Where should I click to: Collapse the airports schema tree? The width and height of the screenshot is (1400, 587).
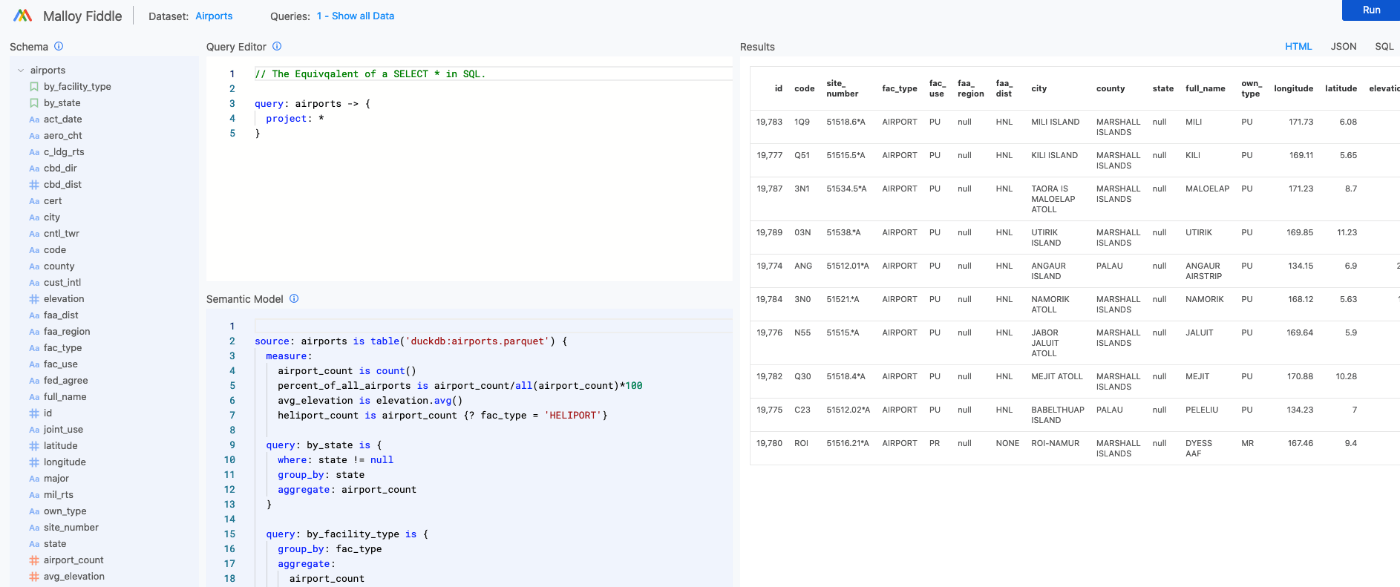pos(21,71)
